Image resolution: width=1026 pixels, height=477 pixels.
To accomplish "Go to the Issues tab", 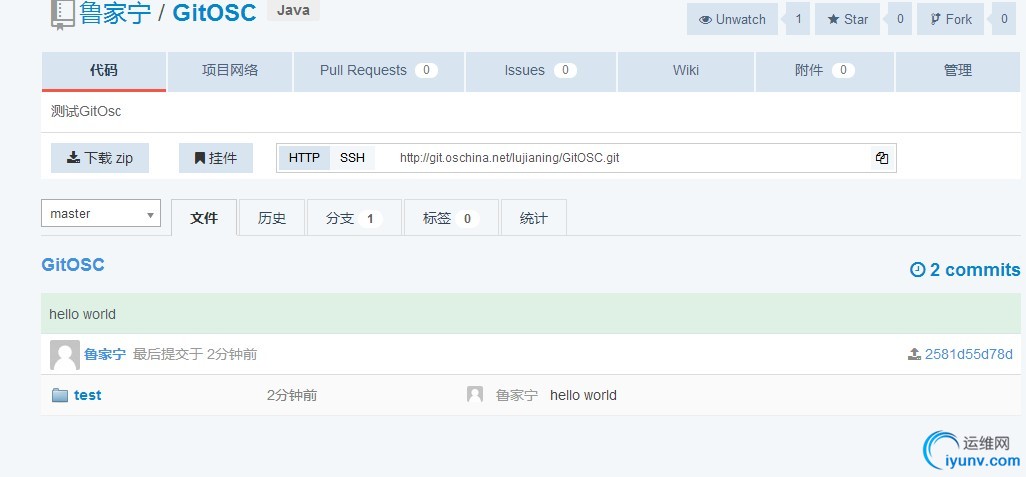I will (540, 71).
